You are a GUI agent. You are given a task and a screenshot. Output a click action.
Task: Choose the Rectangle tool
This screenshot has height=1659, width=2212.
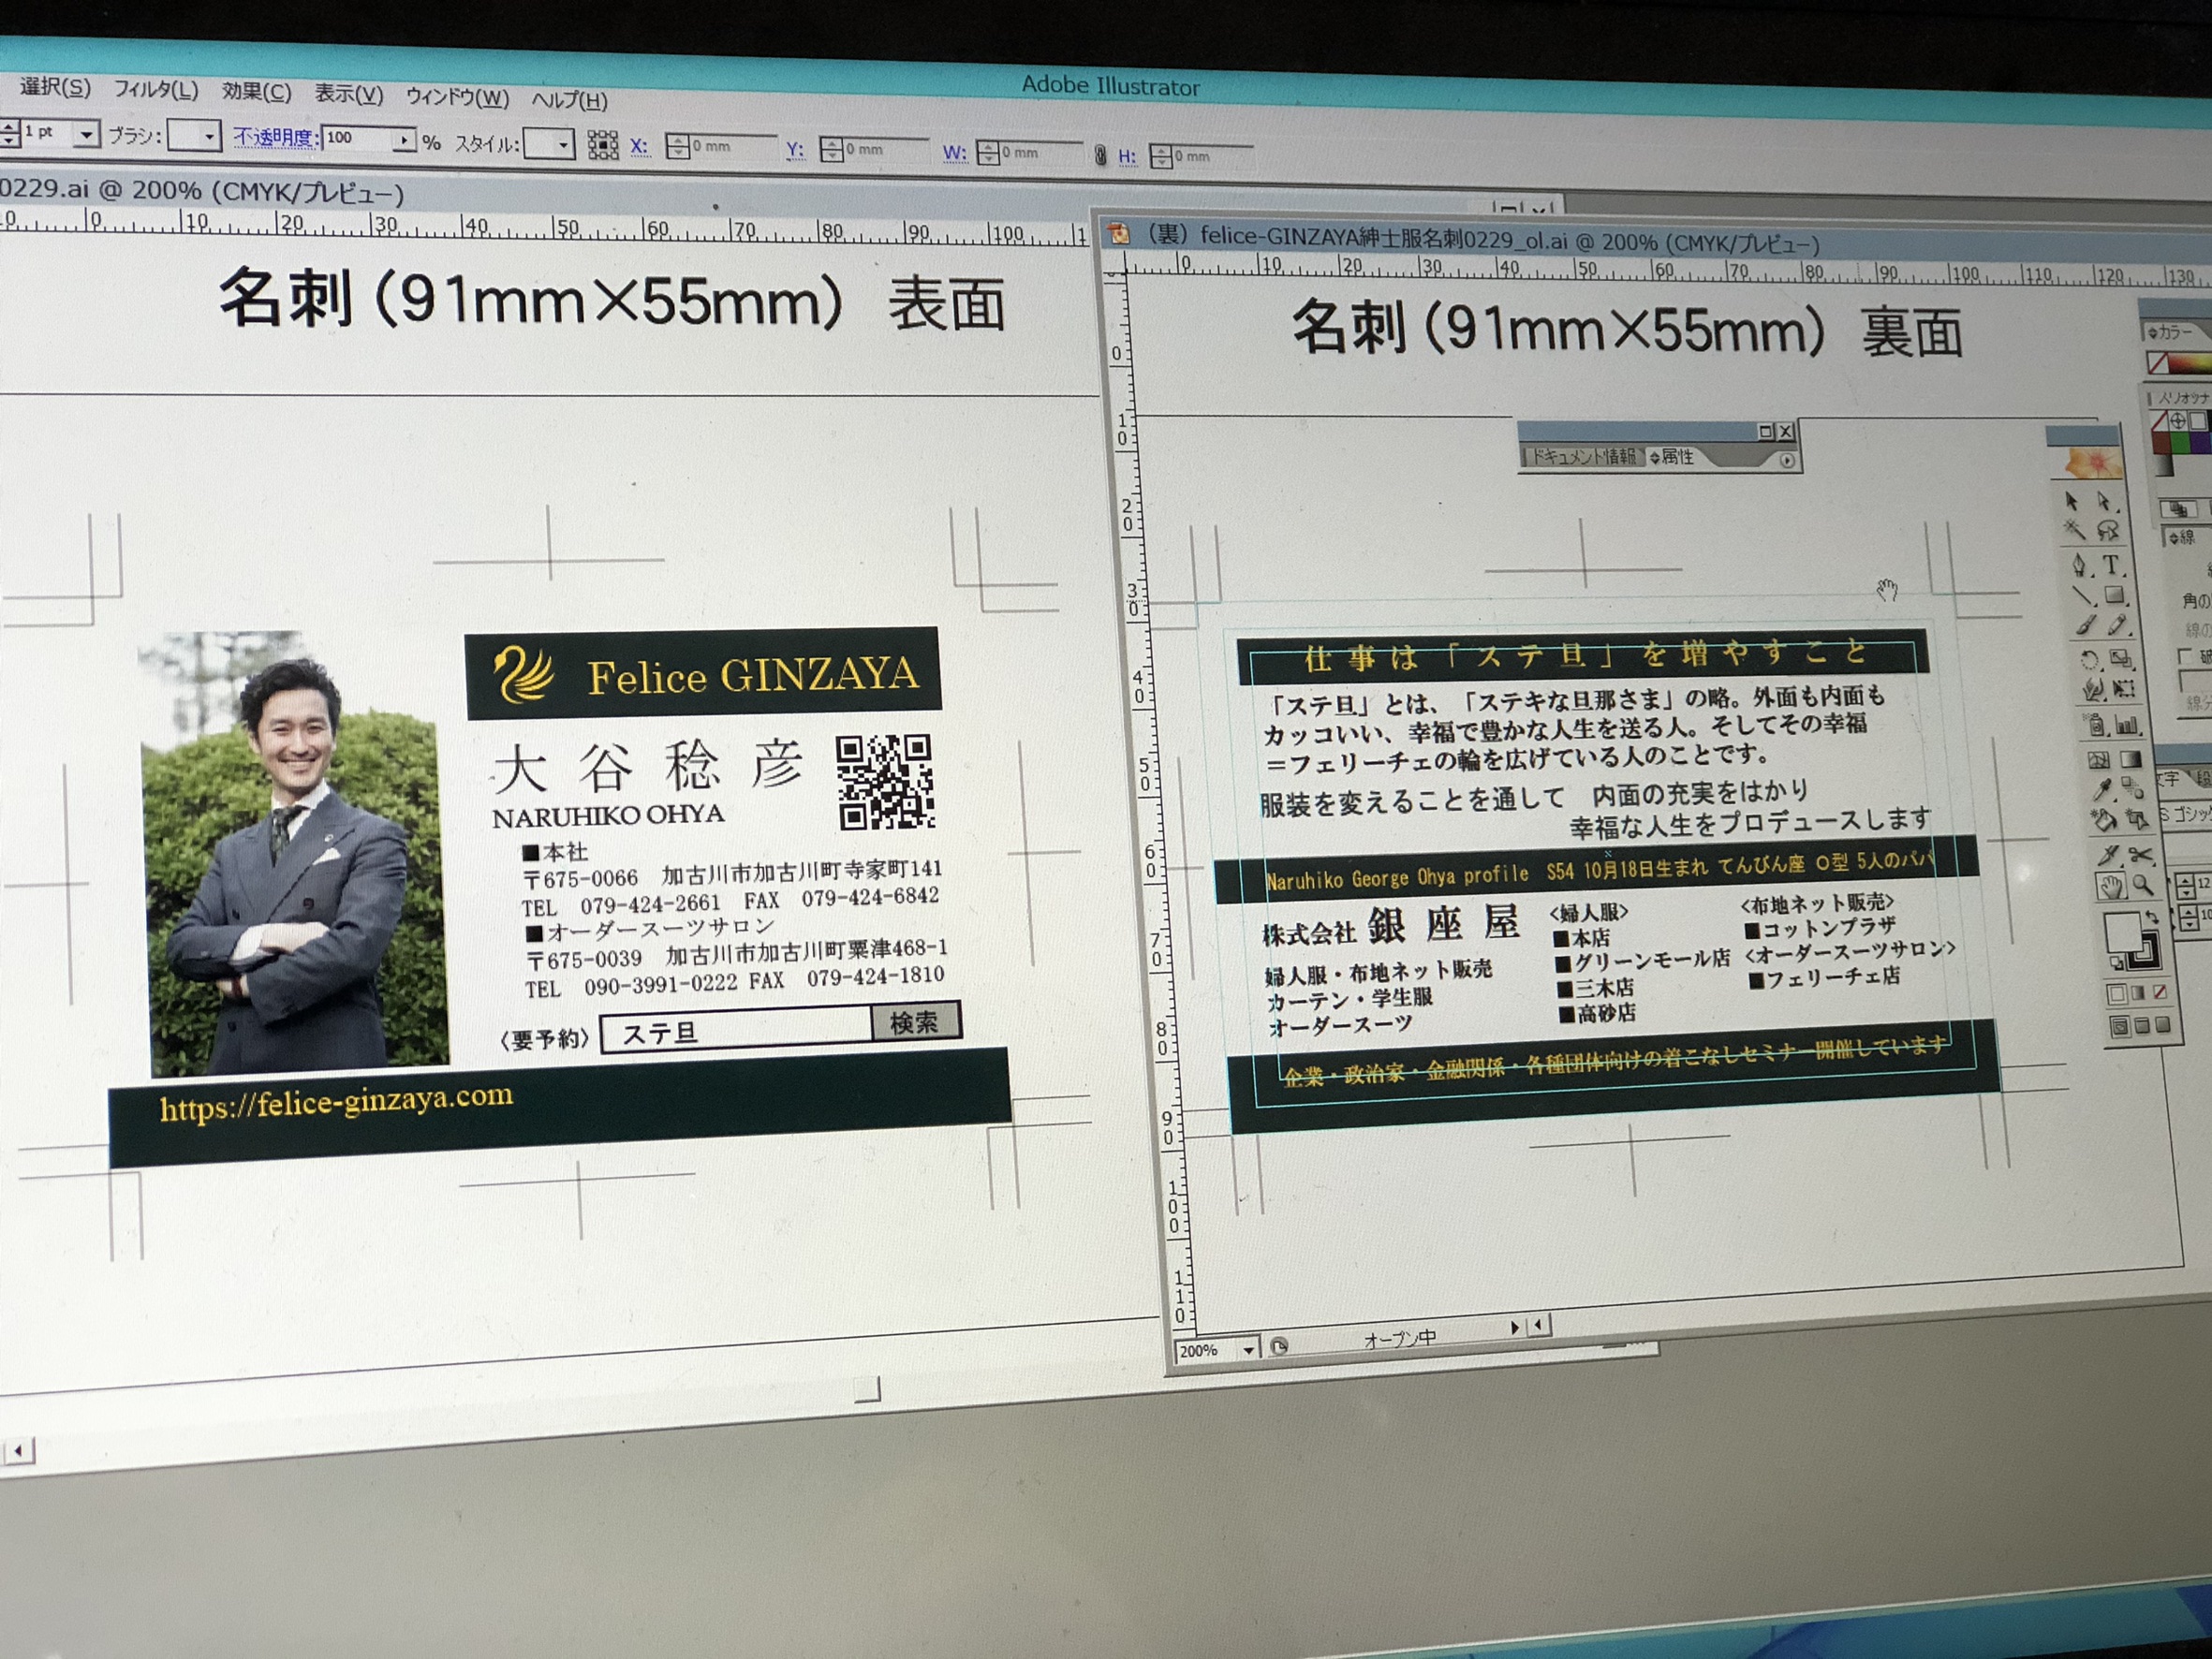2114,594
